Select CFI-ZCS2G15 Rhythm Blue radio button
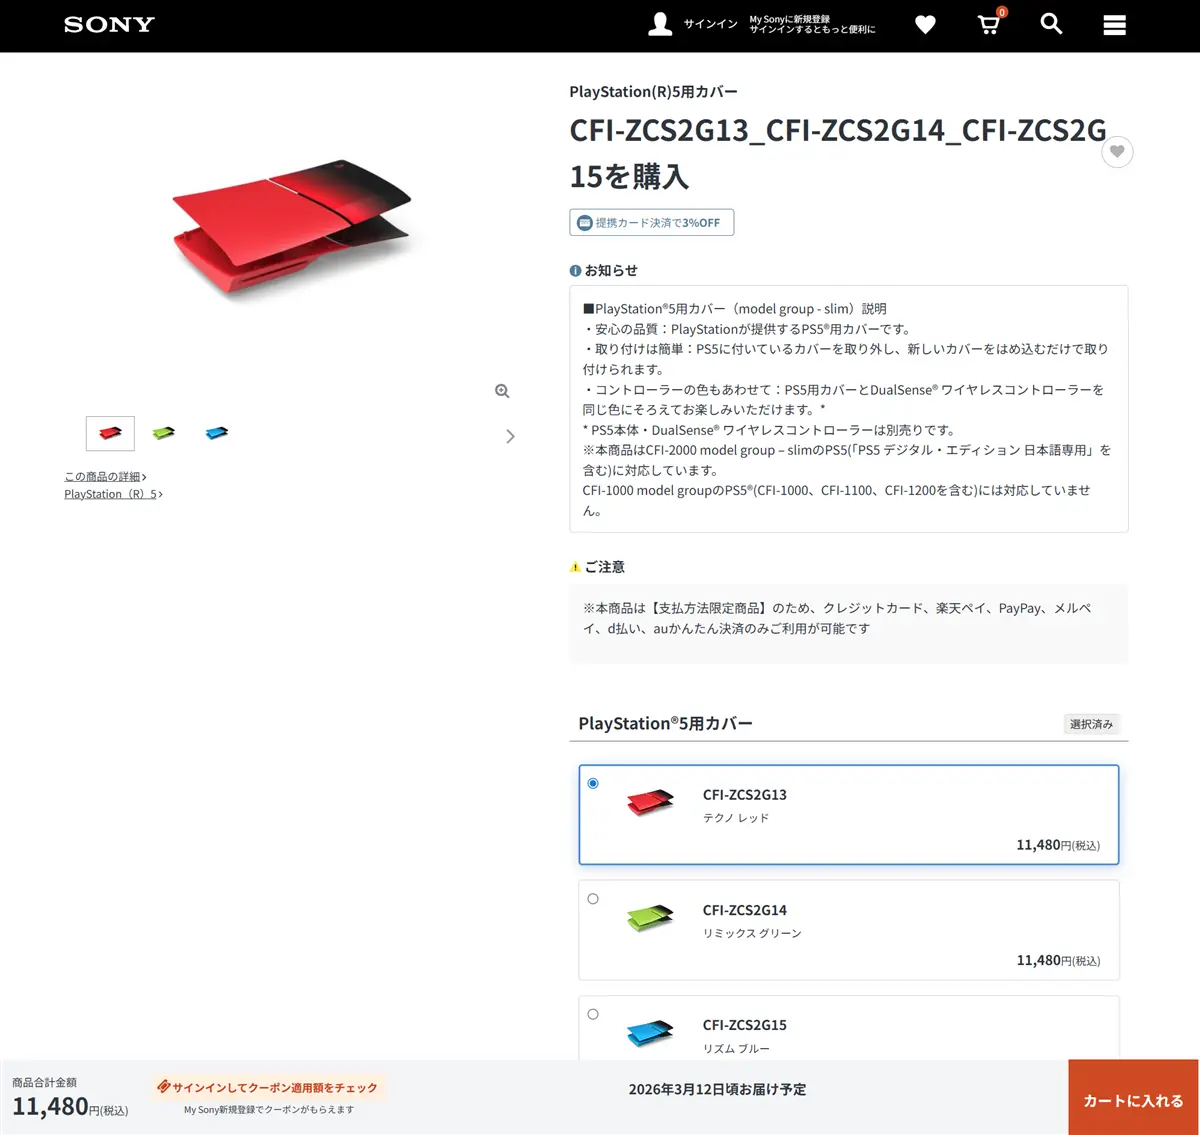The image size is (1200, 1135). pos(593,1014)
